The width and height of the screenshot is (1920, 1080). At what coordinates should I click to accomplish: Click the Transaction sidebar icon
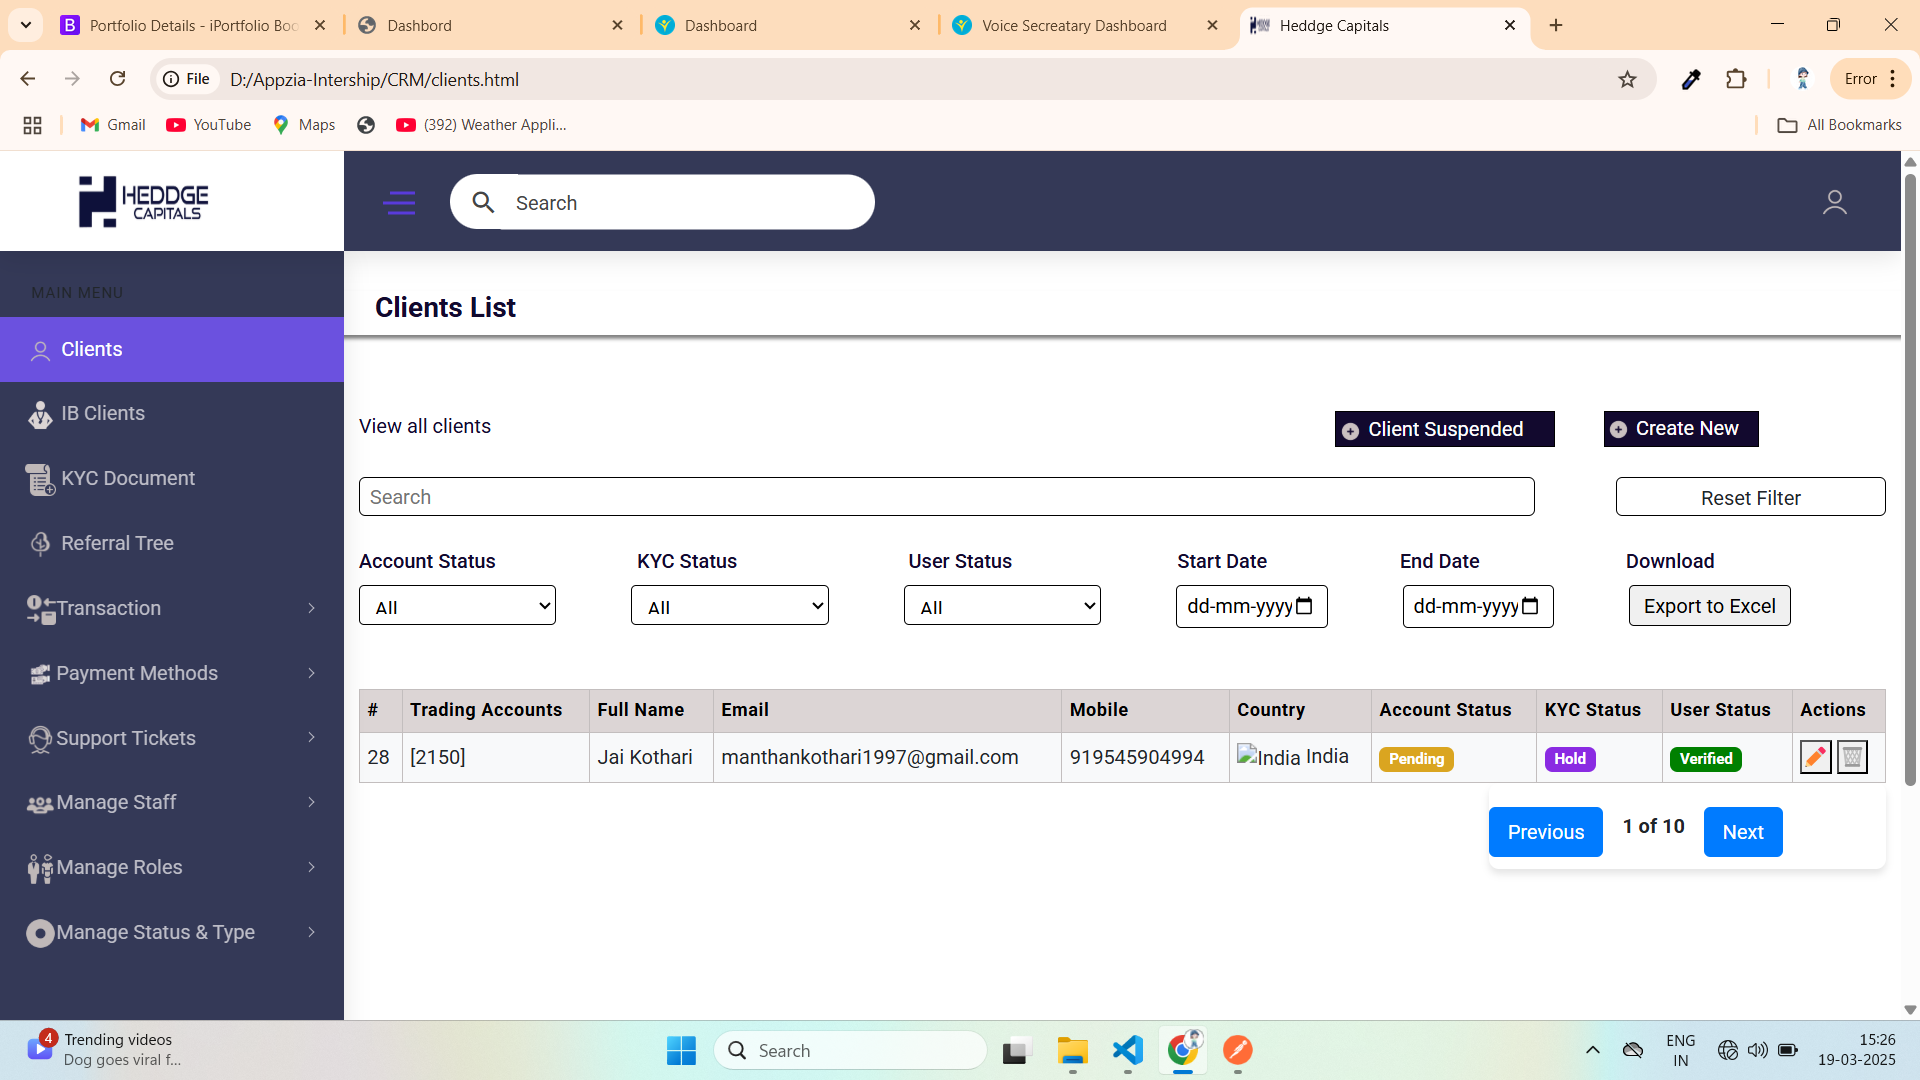click(x=40, y=609)
